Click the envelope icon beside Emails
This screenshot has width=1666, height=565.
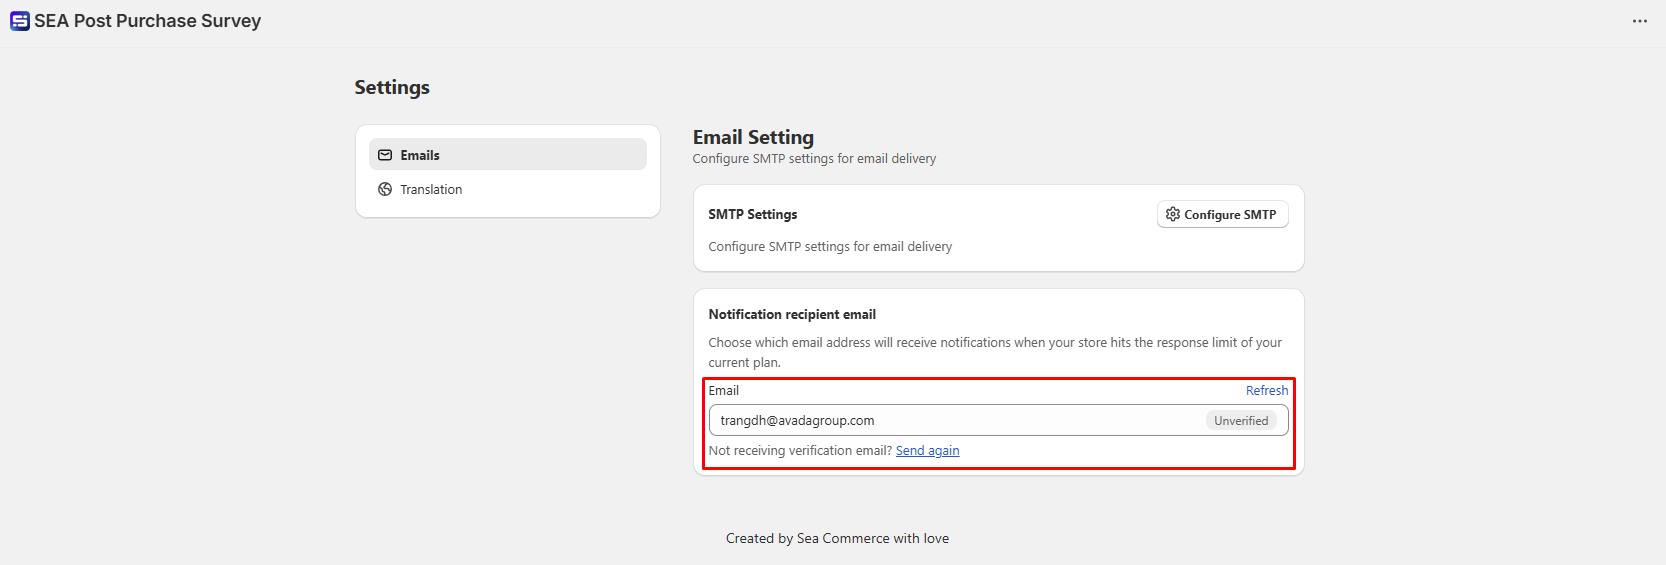(385, 155)
